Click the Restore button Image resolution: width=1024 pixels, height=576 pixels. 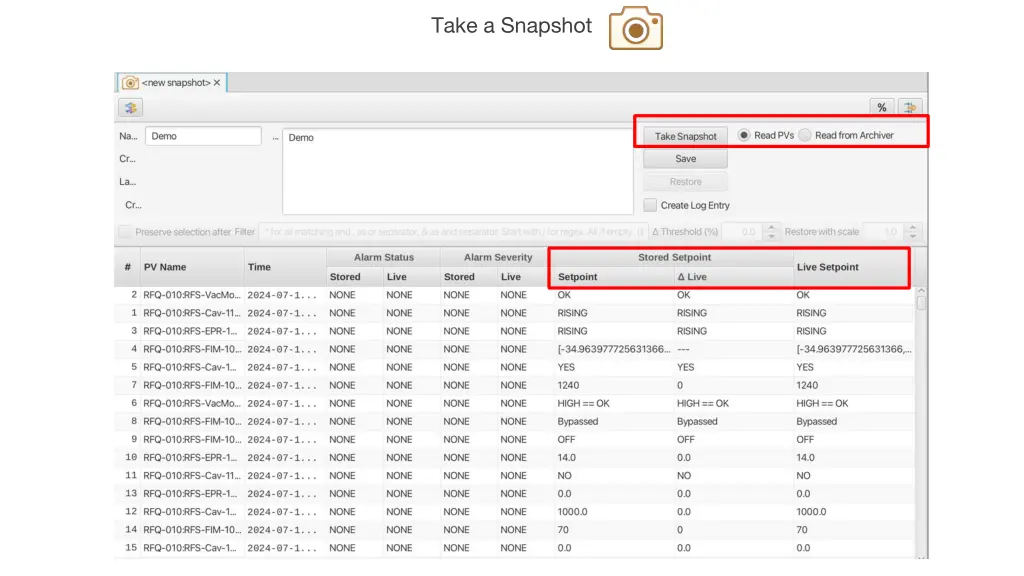(x=685, y=182)
